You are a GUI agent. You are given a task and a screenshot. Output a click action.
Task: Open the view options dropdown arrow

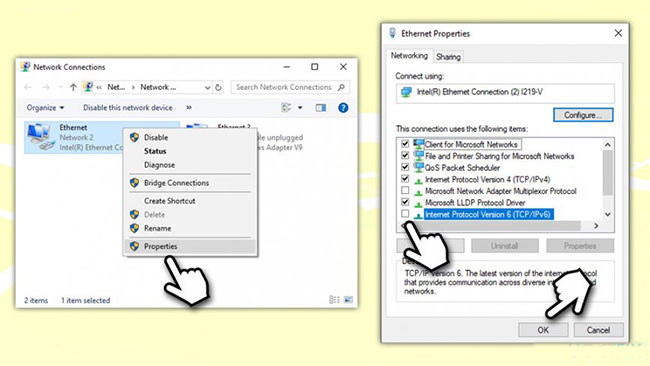pos(300,108)
